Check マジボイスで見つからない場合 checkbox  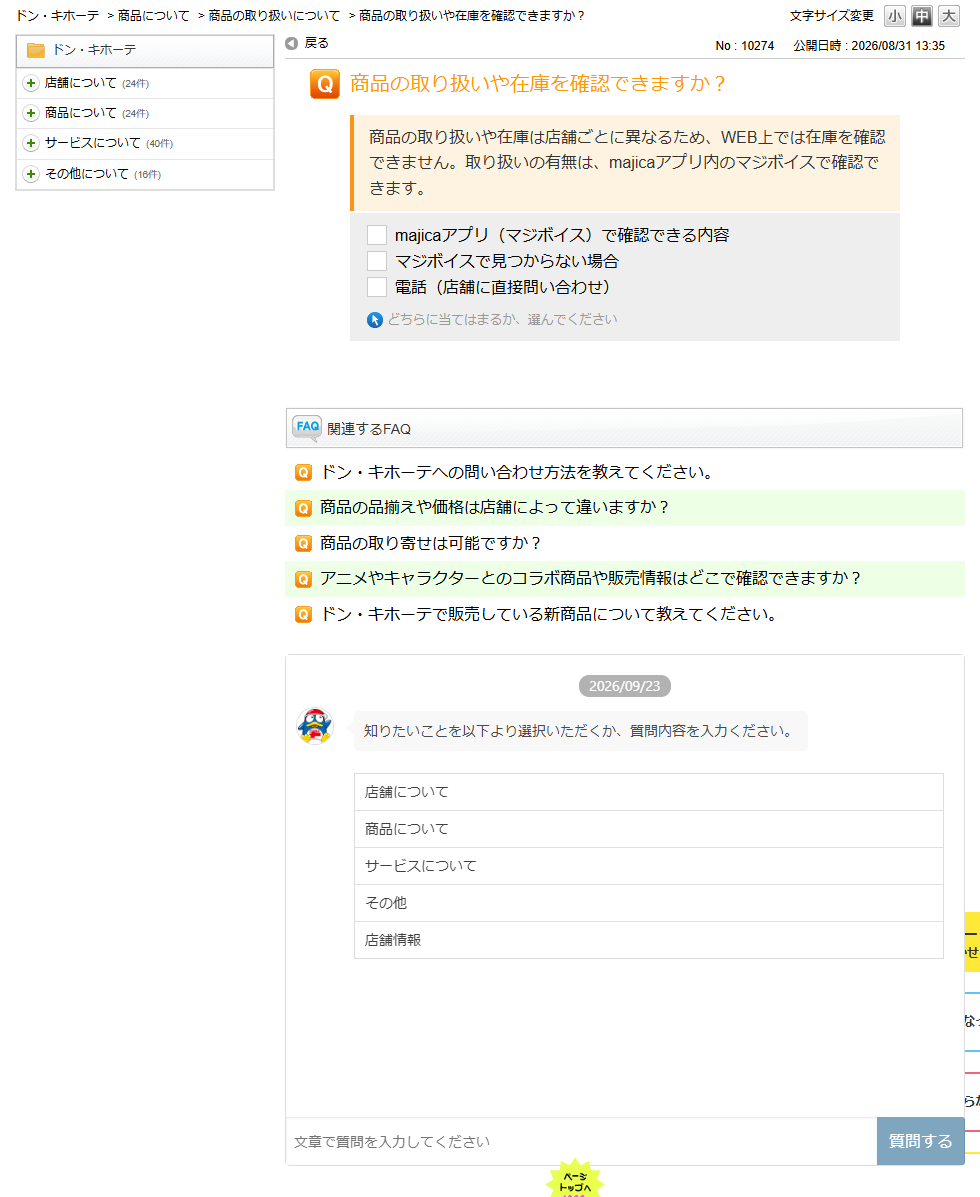pyautogui.click(x=377, y=261)
